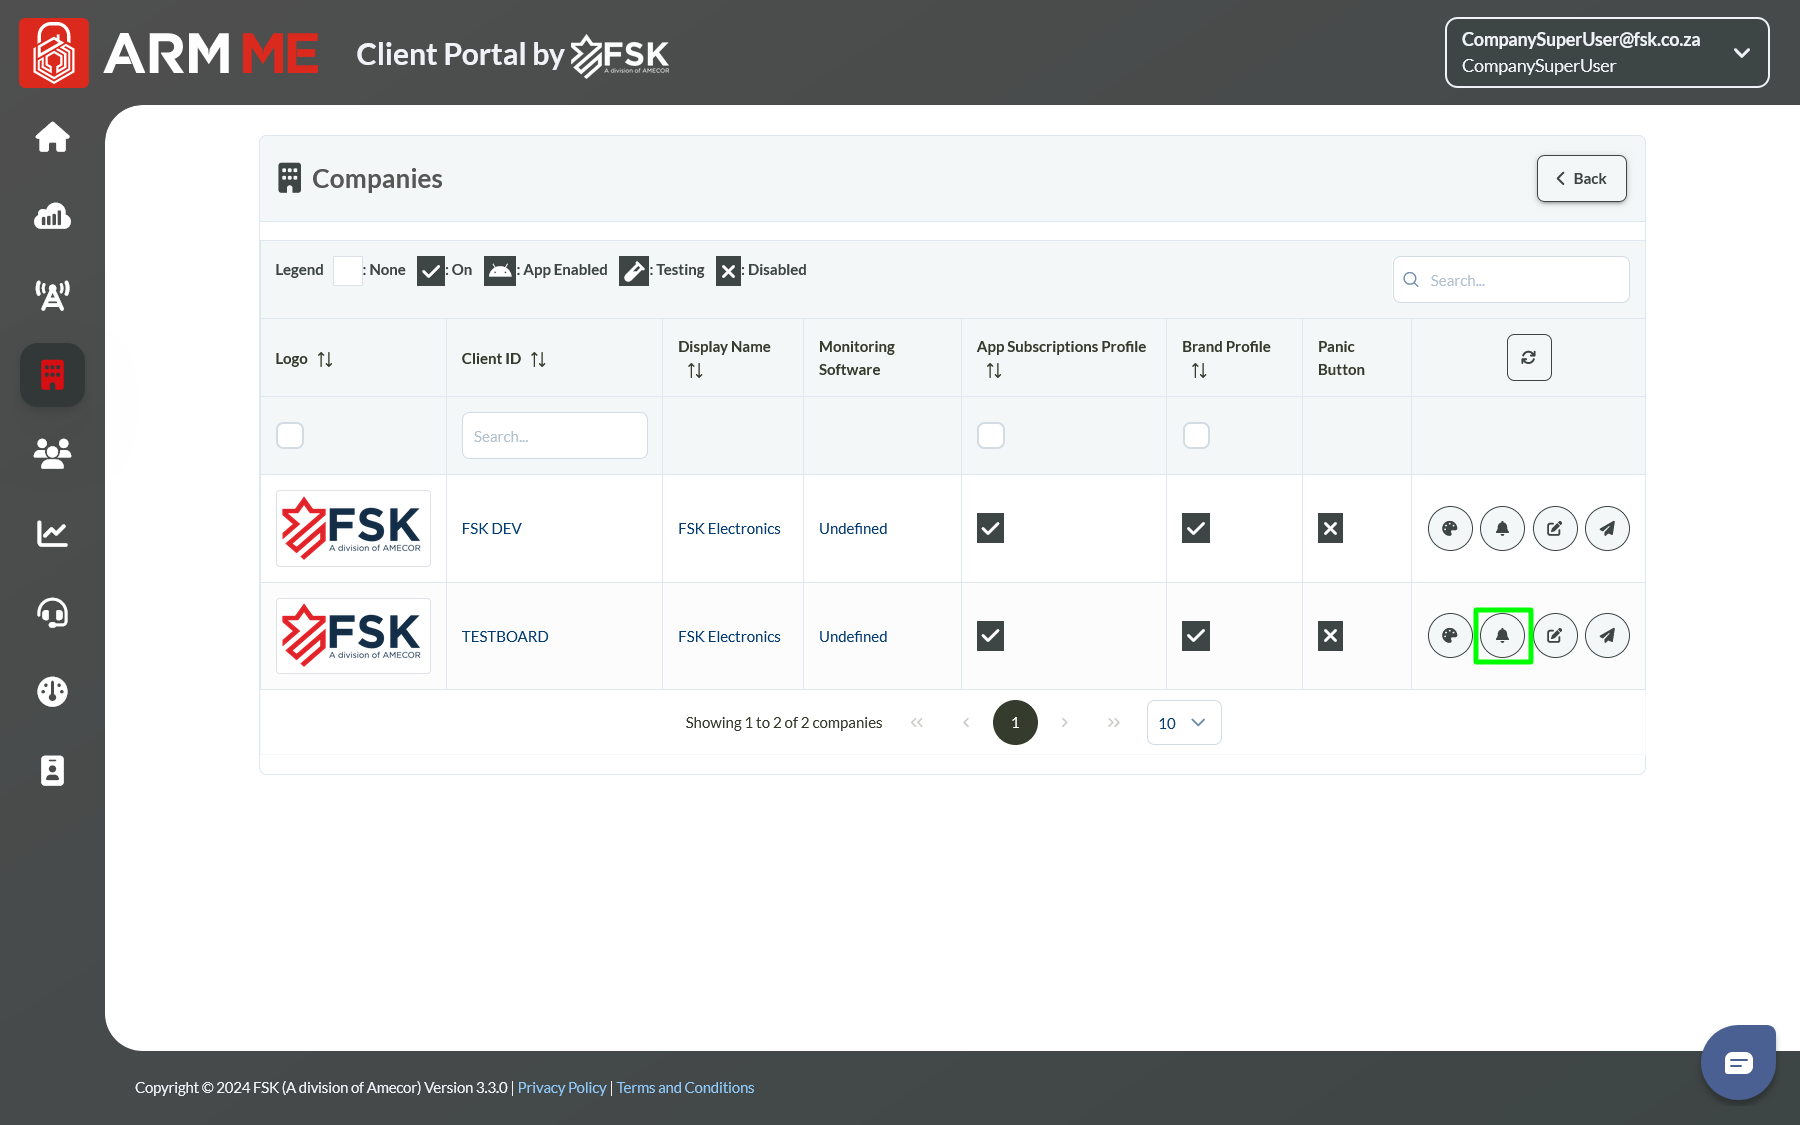Click the bell icon for TESTBOARD row

(x=1502, y=636)
